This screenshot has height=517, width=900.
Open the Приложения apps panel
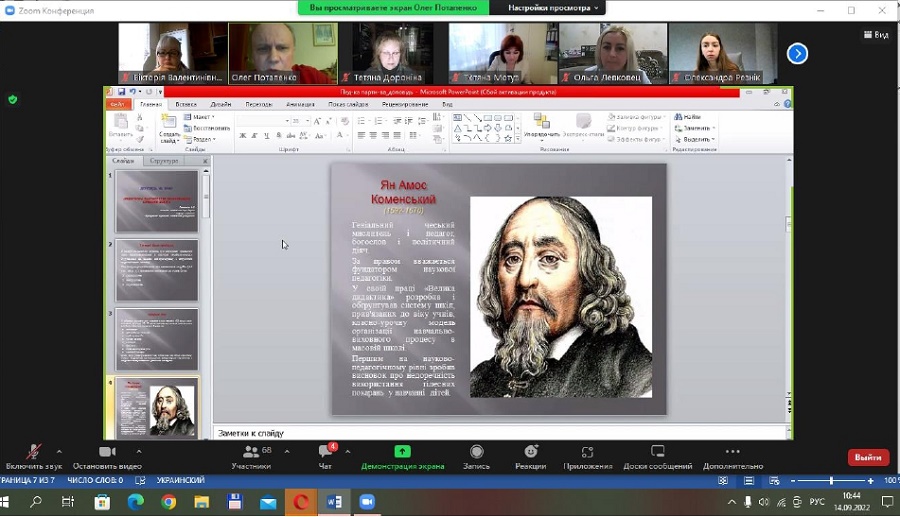(x=587, y=453)
